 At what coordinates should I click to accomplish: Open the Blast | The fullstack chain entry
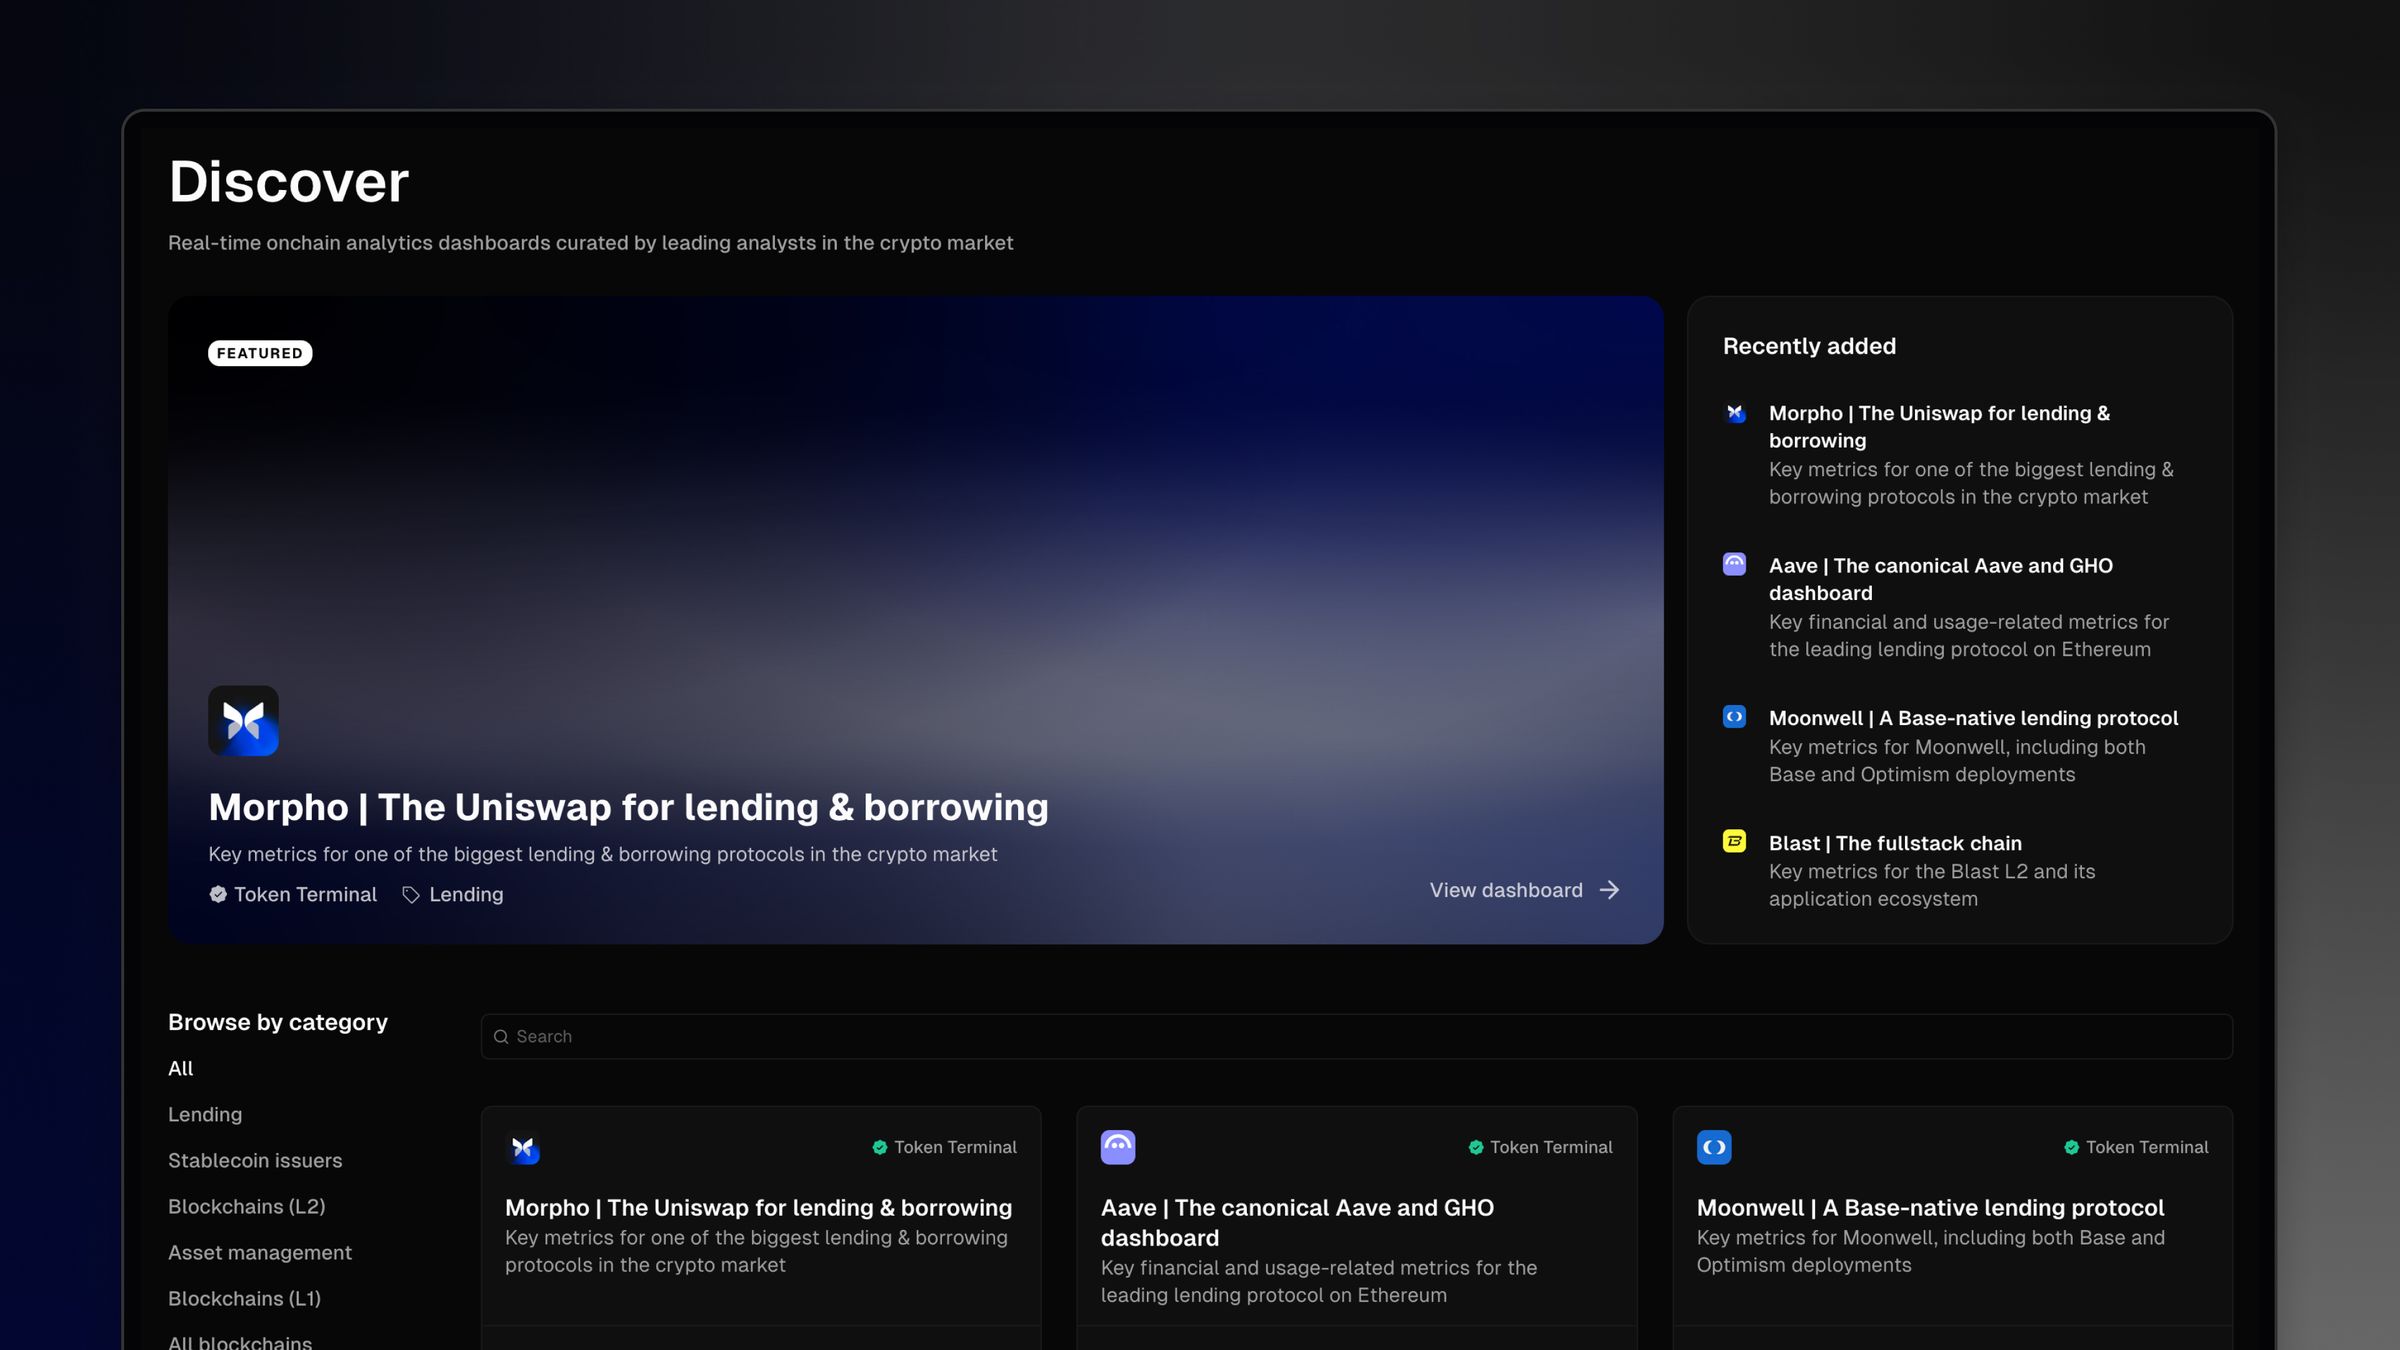[x=1894, y=843]
